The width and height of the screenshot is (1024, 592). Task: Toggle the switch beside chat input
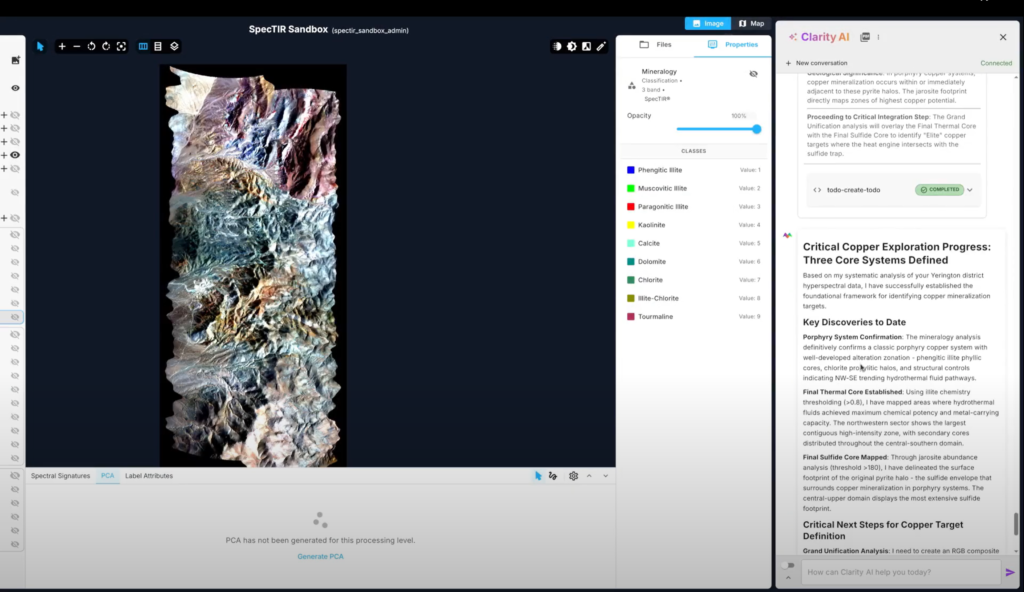[x=787, y=566]
